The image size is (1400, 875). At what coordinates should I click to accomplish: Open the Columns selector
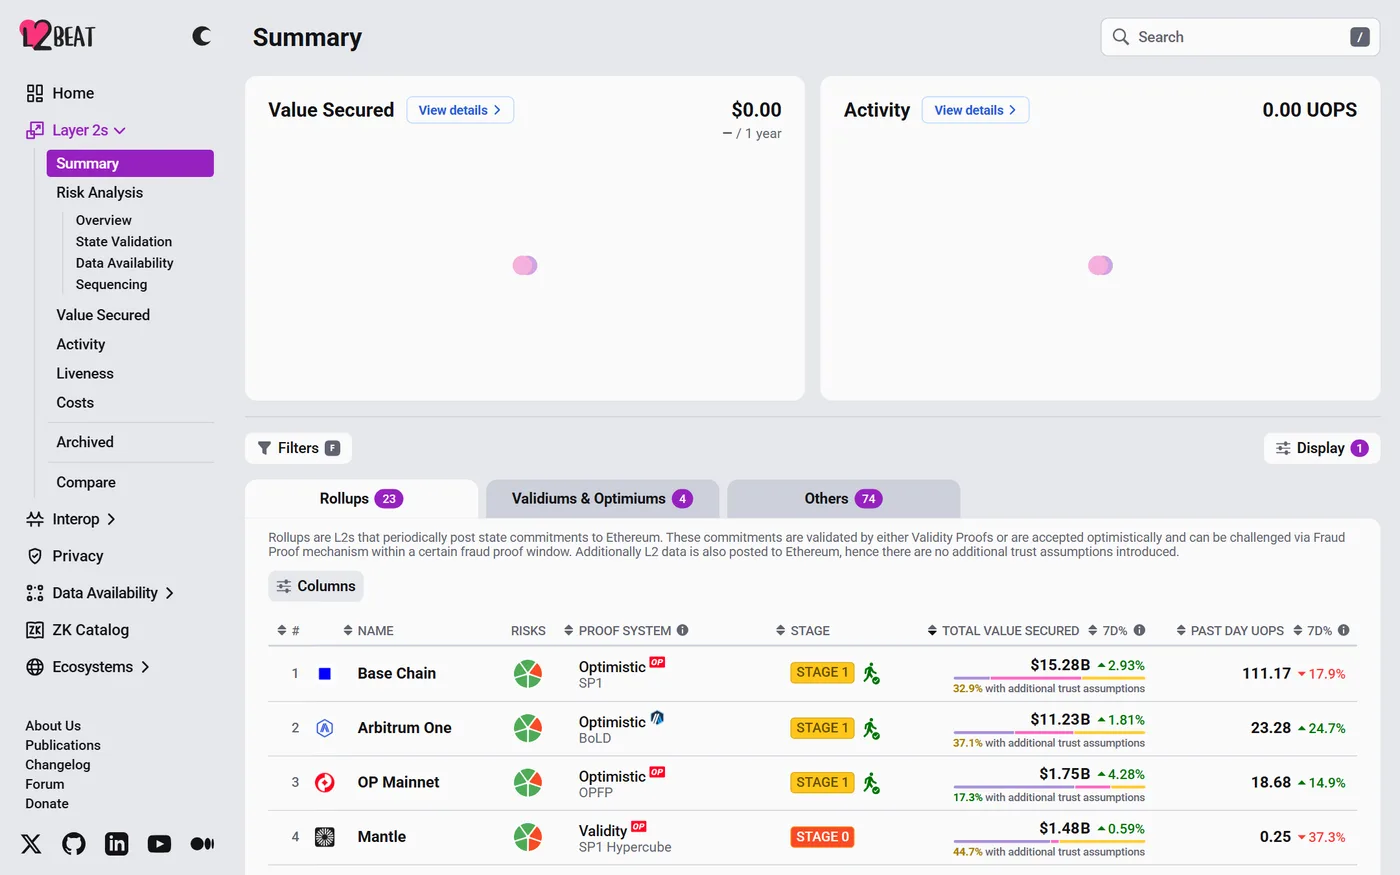point(315,586)
